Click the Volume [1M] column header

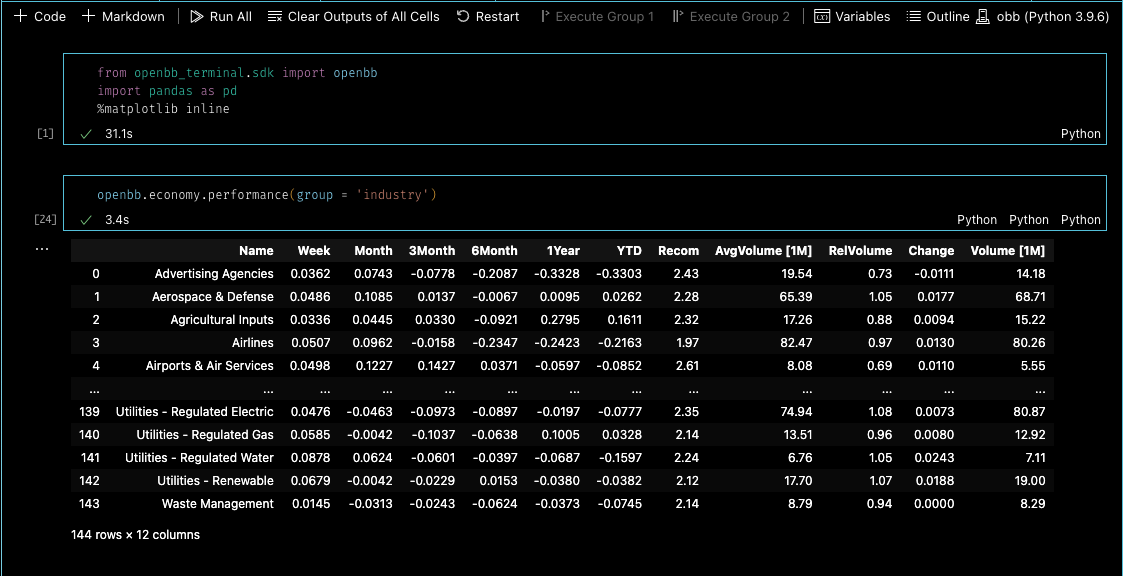click(1008, 251)
